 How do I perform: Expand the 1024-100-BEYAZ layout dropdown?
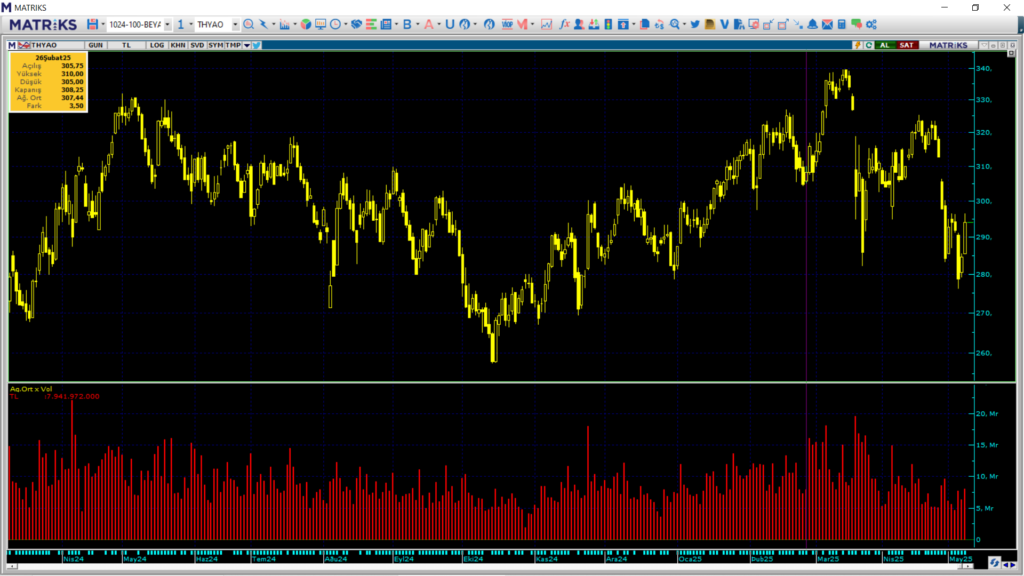[167, 24]
